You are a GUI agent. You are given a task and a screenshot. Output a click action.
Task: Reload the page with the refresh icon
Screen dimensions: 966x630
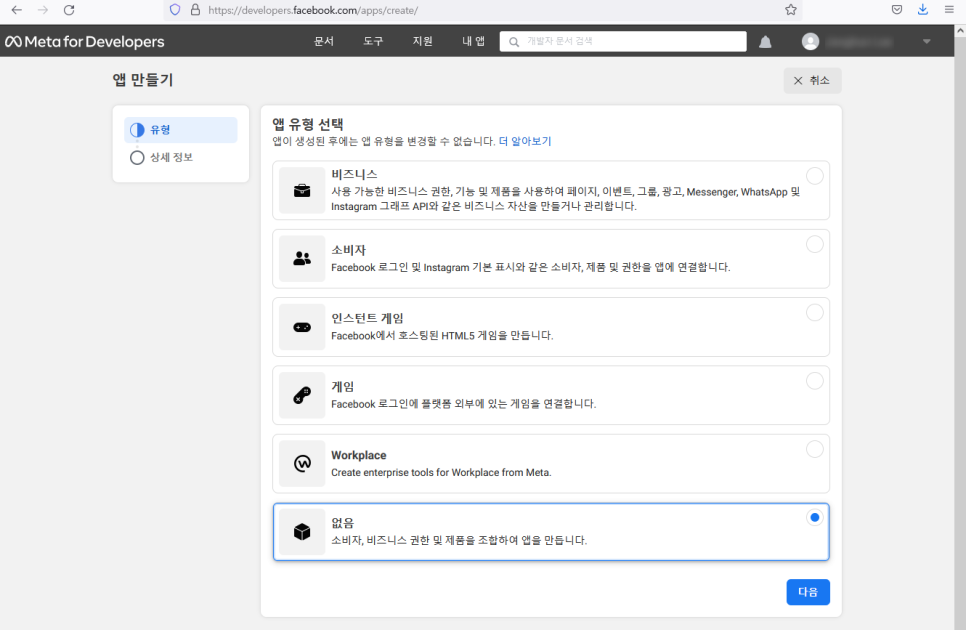pos(69,10)
